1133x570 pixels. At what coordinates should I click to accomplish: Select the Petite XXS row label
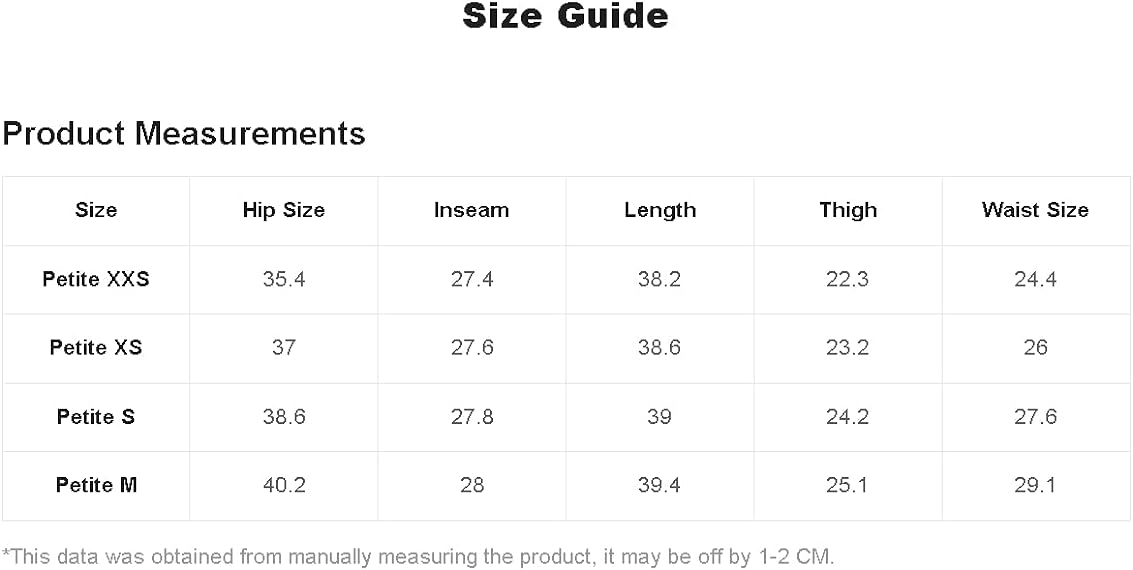pos(96,279)
